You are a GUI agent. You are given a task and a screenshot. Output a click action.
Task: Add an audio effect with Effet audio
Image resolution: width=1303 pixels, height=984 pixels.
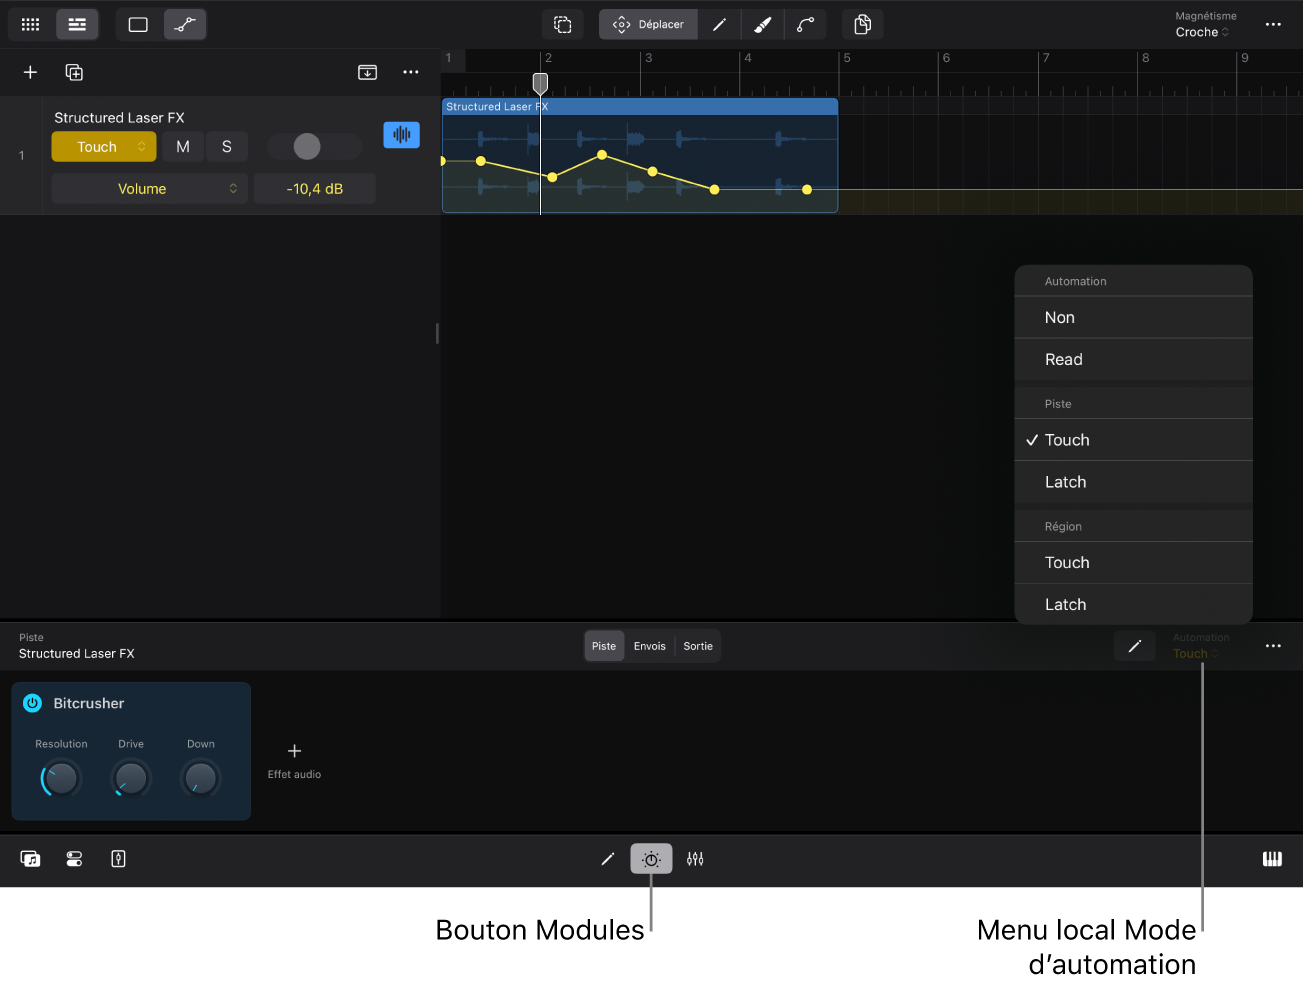click(x=293, y=758)
